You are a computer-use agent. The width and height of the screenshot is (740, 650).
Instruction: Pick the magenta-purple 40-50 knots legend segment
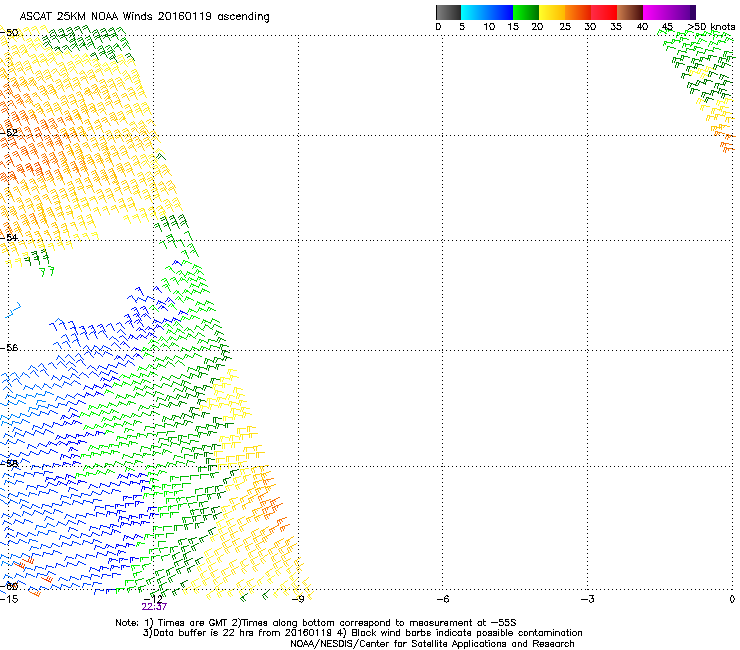click(x=669, y=12)
